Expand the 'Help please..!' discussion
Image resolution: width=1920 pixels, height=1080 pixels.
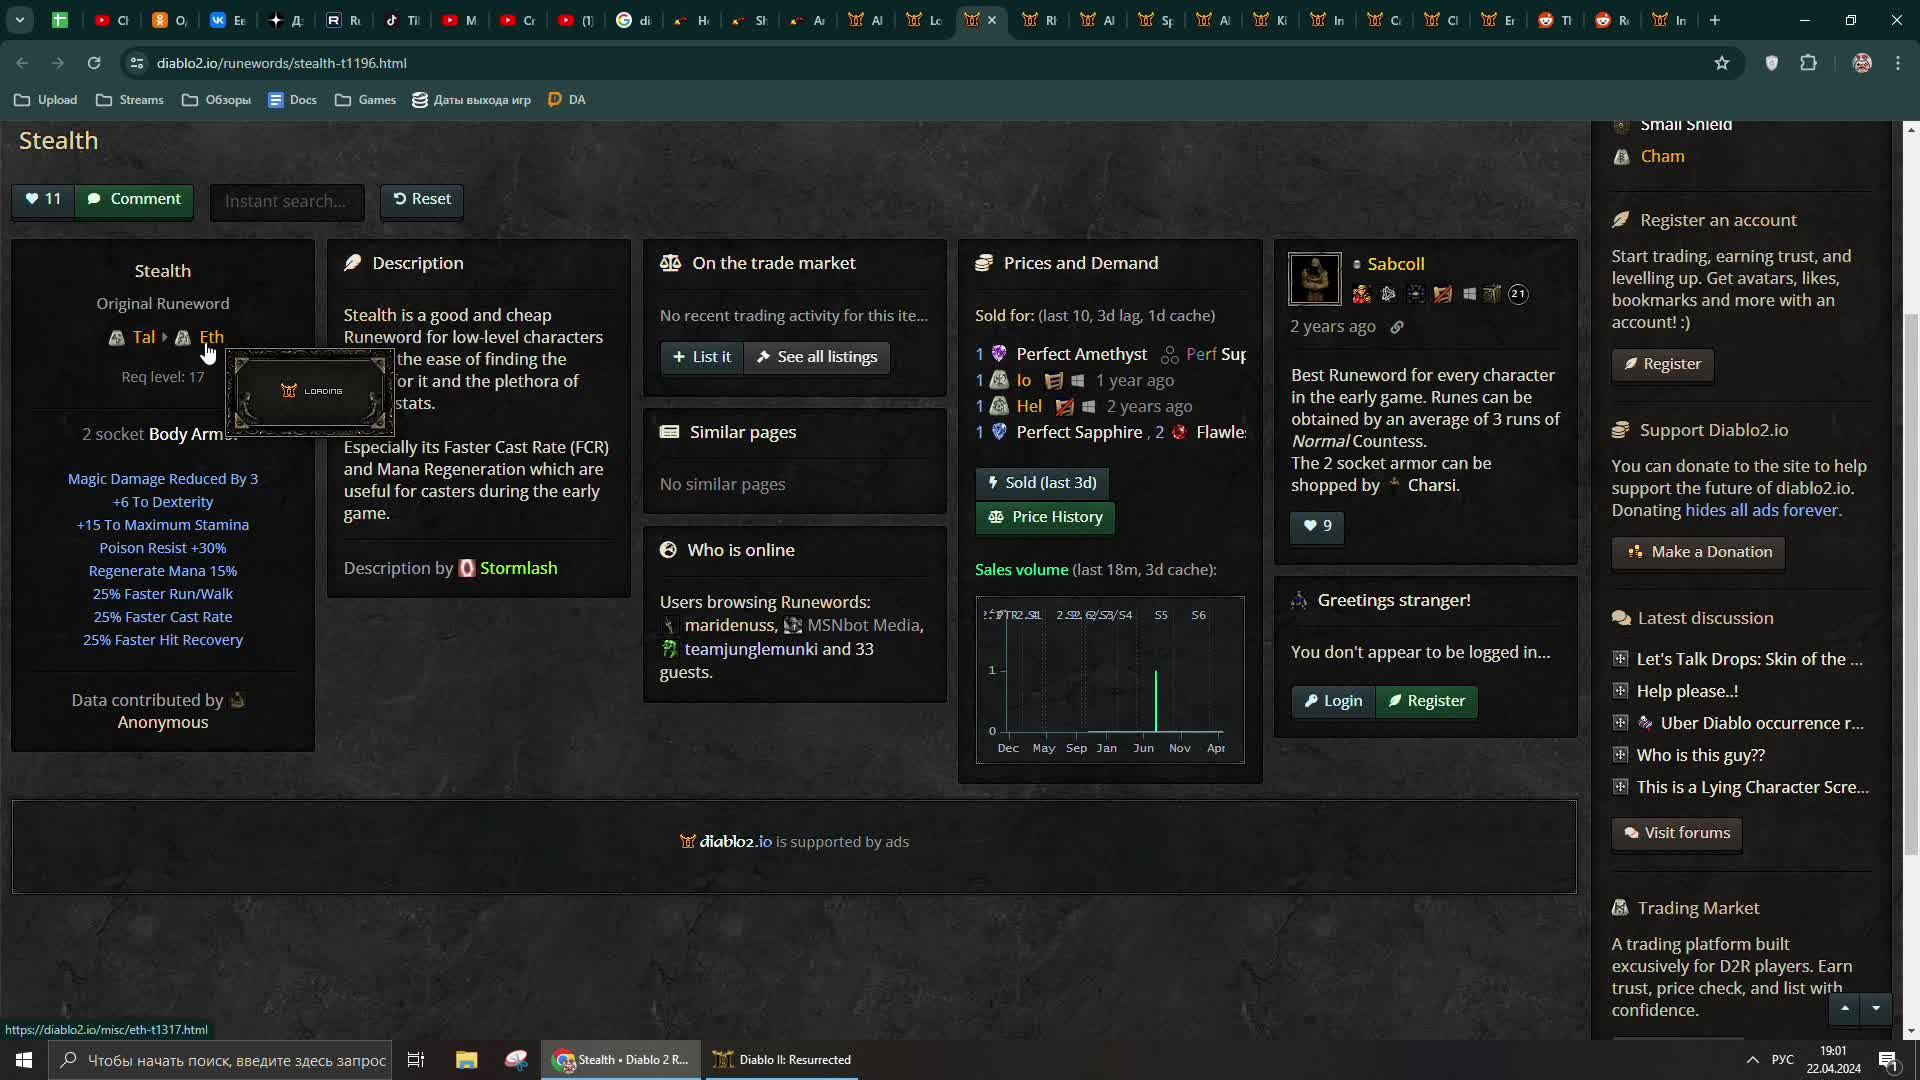[x=1620, y=691]
